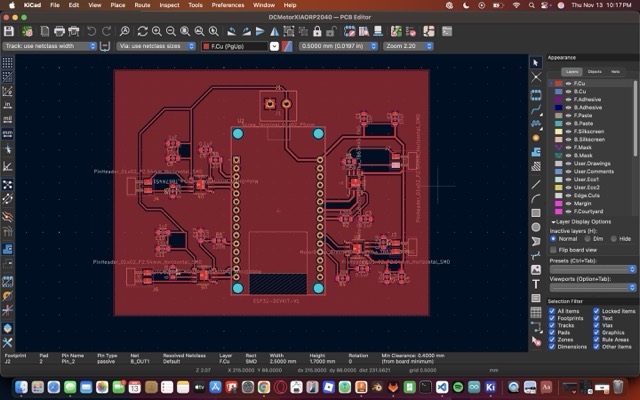Click the Unlock items open padlock icon
The height and width of the screenshot is (400, 640).
click(x=331, y=31)
